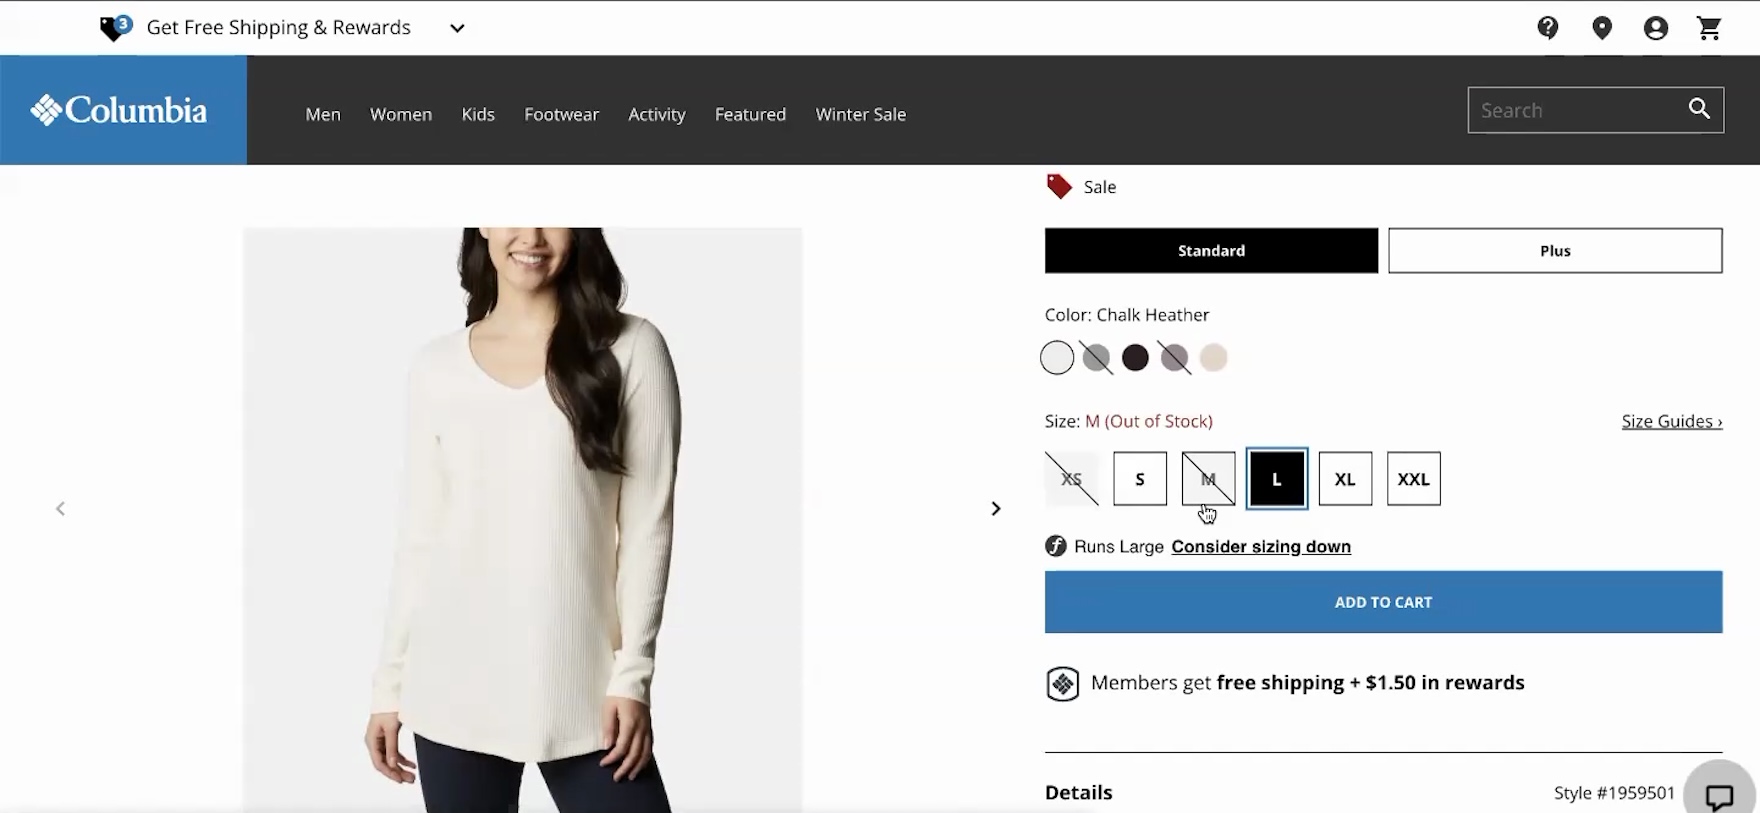
Task: Switch to the Plus size tab
Action: pyautogui.click(x=1554, y=251)
